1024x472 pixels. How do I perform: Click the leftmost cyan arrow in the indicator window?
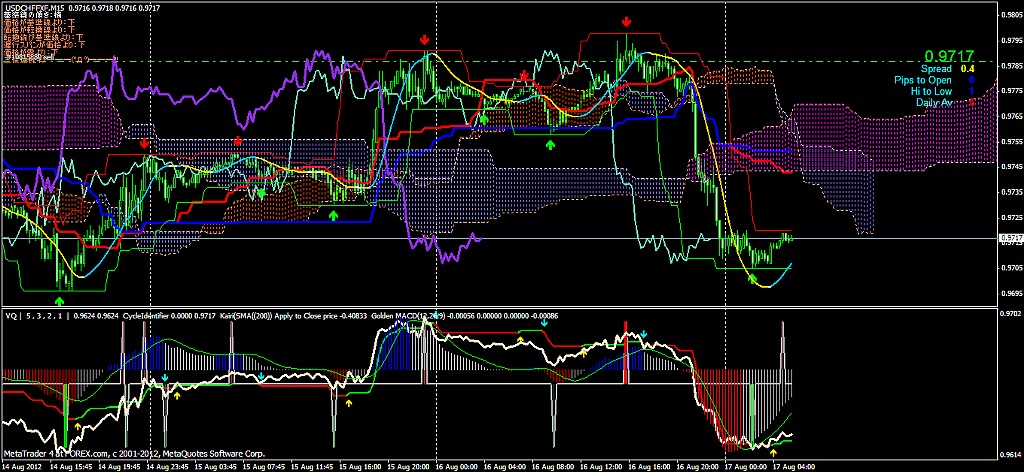165,378
